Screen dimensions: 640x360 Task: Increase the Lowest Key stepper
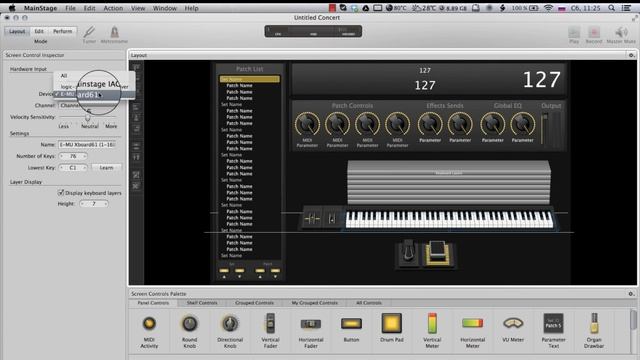84,167
